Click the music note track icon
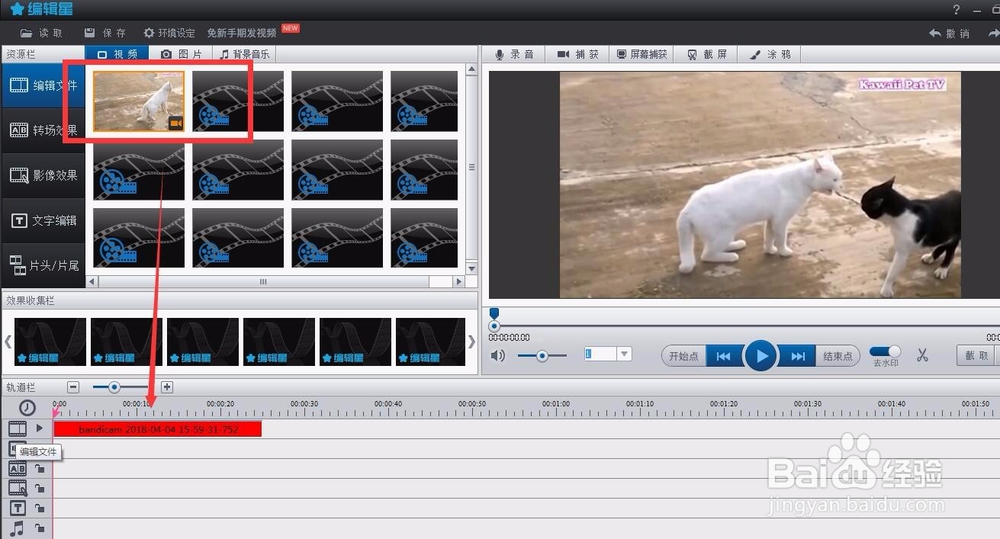Screen dimensions: 1000x539 [17, 528]
